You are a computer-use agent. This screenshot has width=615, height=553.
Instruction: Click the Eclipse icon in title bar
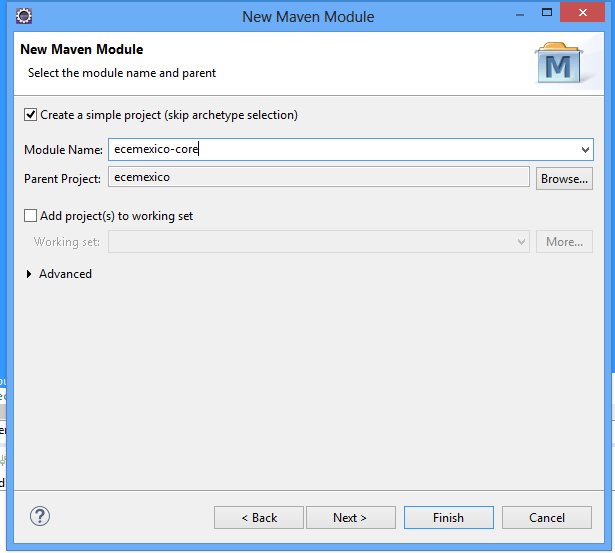[x=24, y=16]
